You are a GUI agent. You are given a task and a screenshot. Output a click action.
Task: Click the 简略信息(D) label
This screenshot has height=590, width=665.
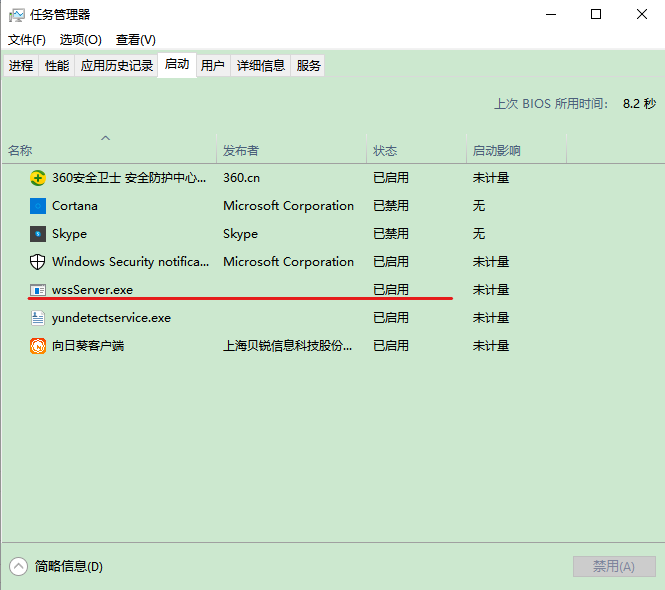[x=69, y=566]
